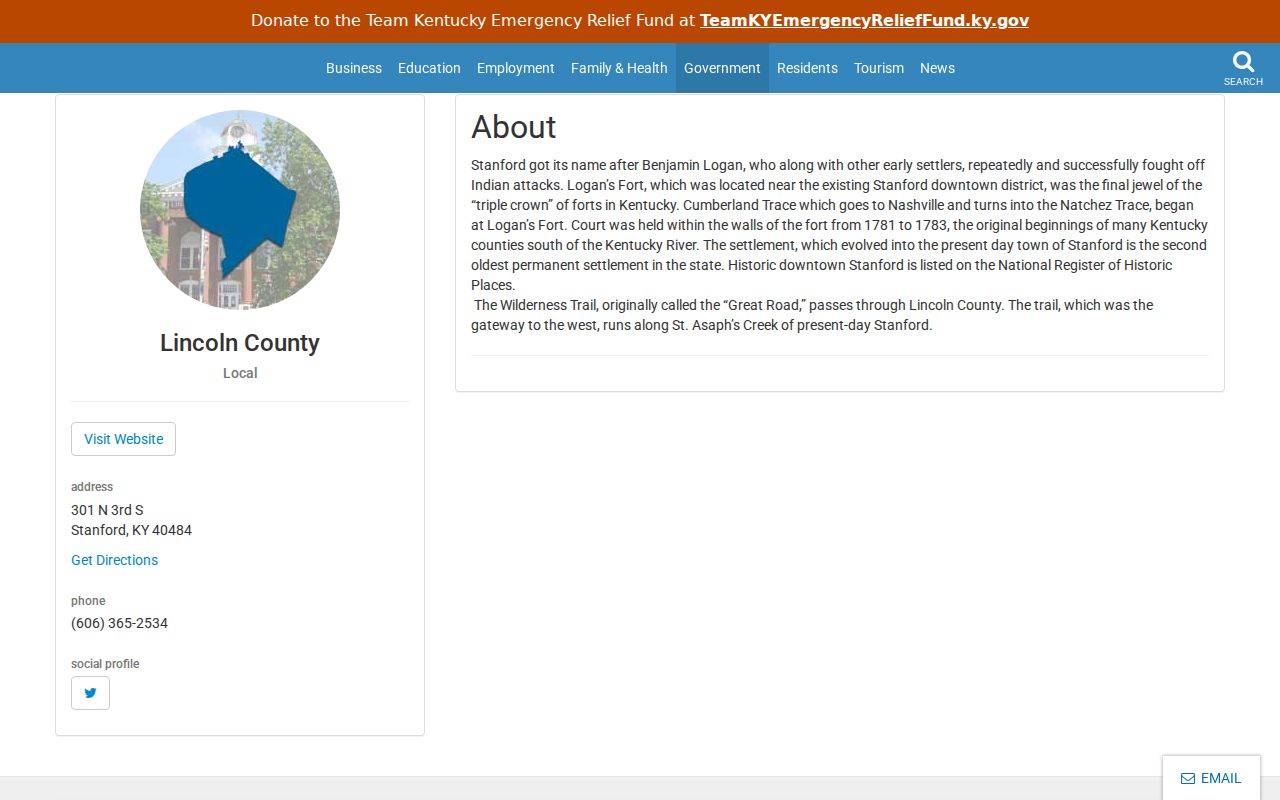Click the Lincoln County heading
Screen dimensions: 1280x800
(x=240, y=343)
